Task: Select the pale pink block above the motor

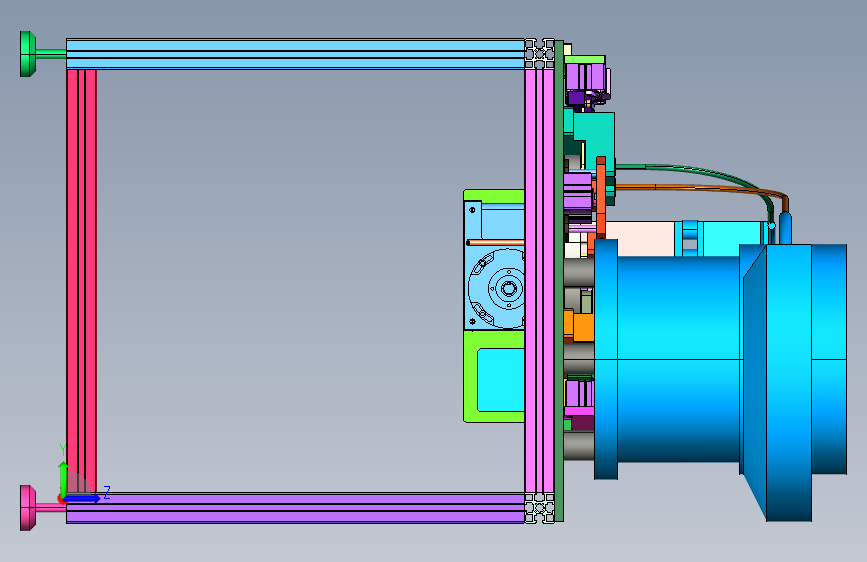Action: (640, 239)
